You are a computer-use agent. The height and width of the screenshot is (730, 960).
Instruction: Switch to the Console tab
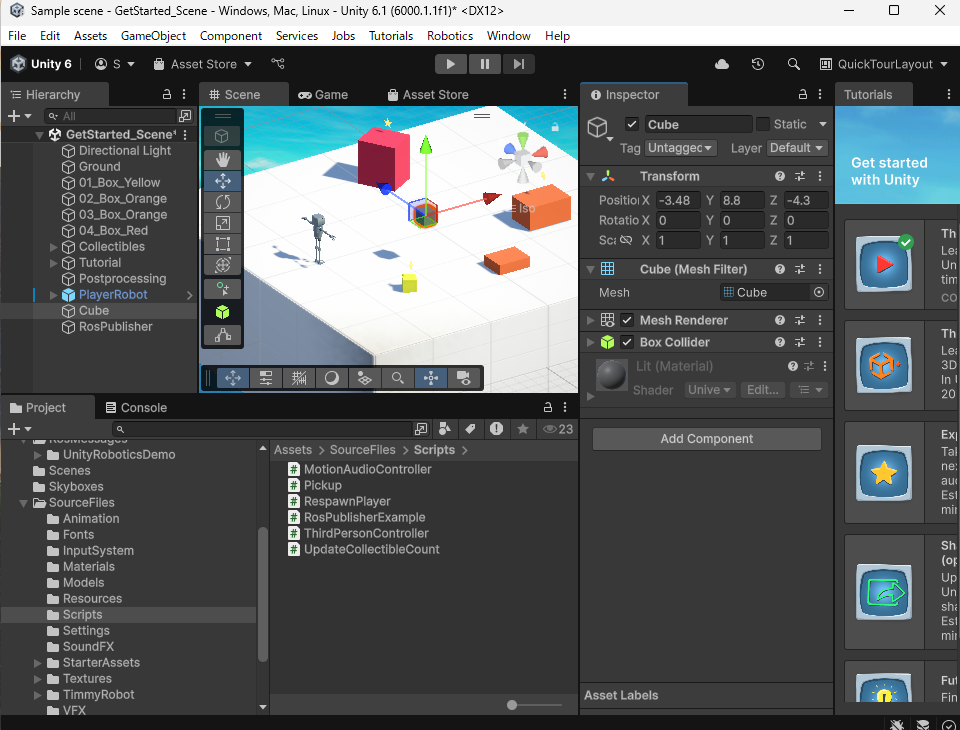coord(137,408)
